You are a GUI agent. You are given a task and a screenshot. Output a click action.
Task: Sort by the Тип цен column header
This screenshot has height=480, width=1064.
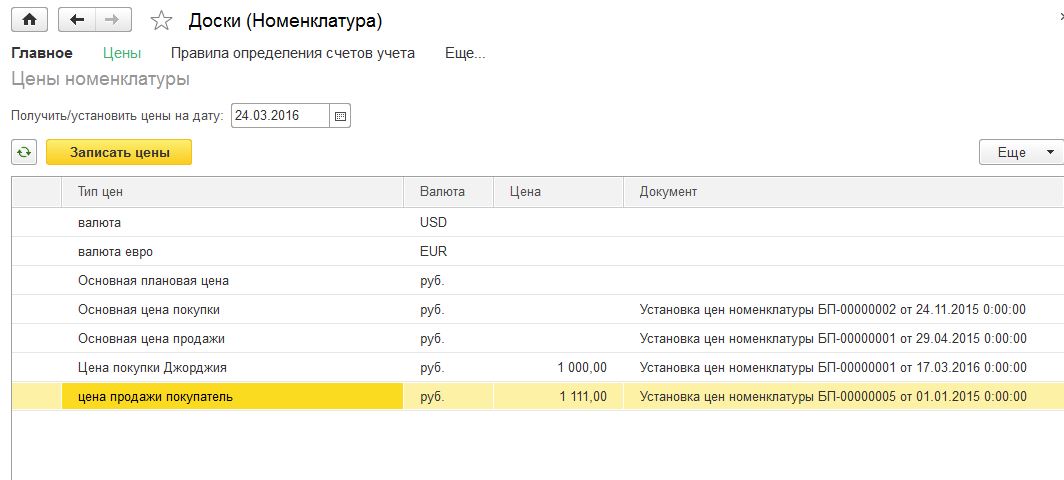point(100,192)
